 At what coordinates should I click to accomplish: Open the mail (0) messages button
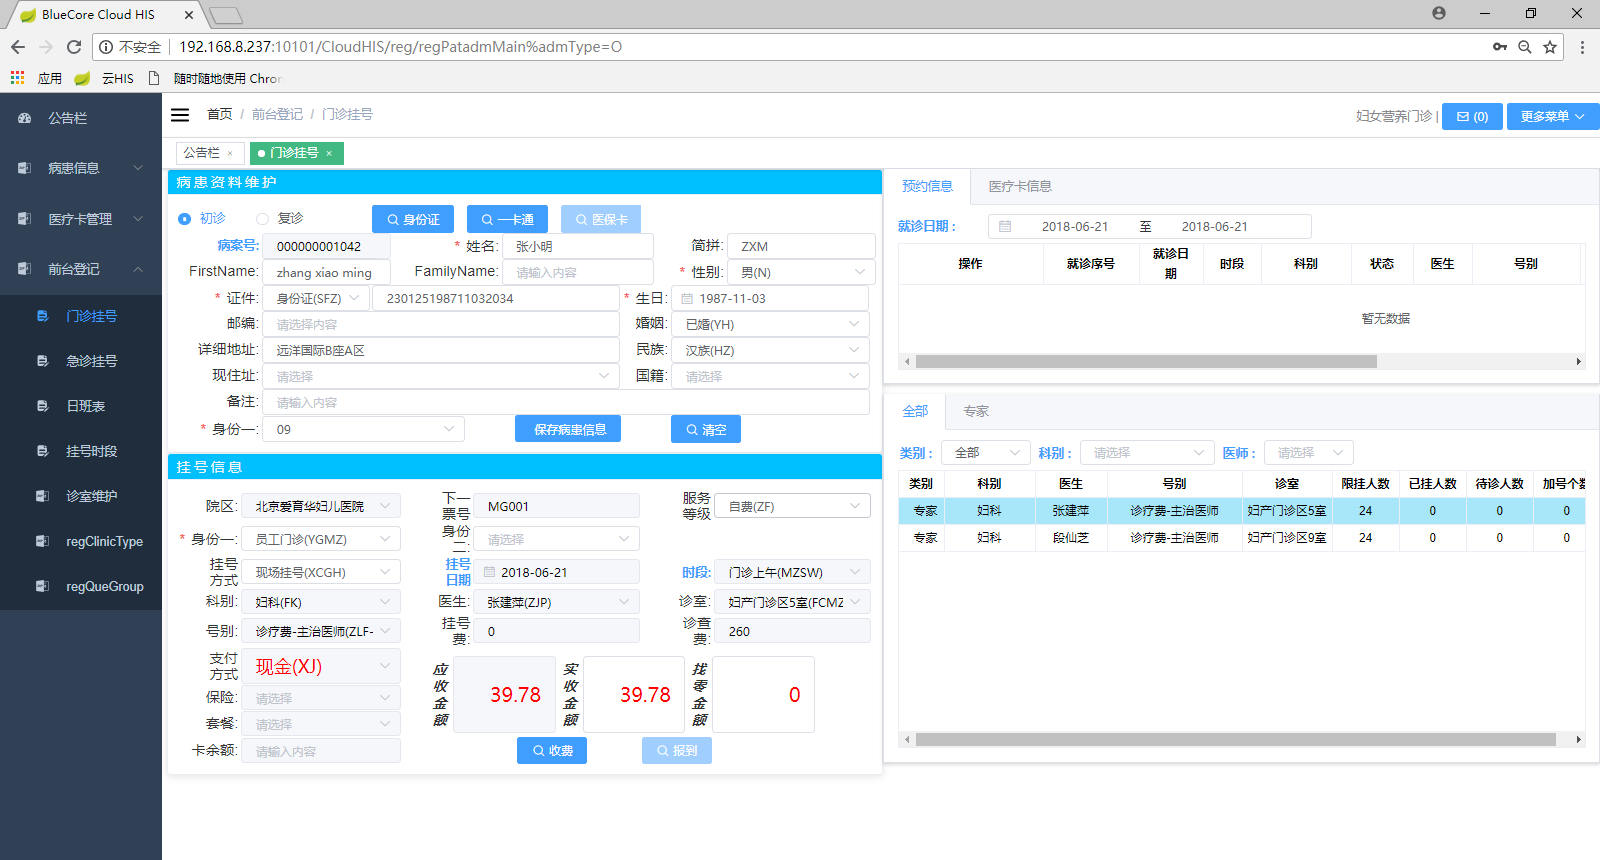coord(1472,116)
